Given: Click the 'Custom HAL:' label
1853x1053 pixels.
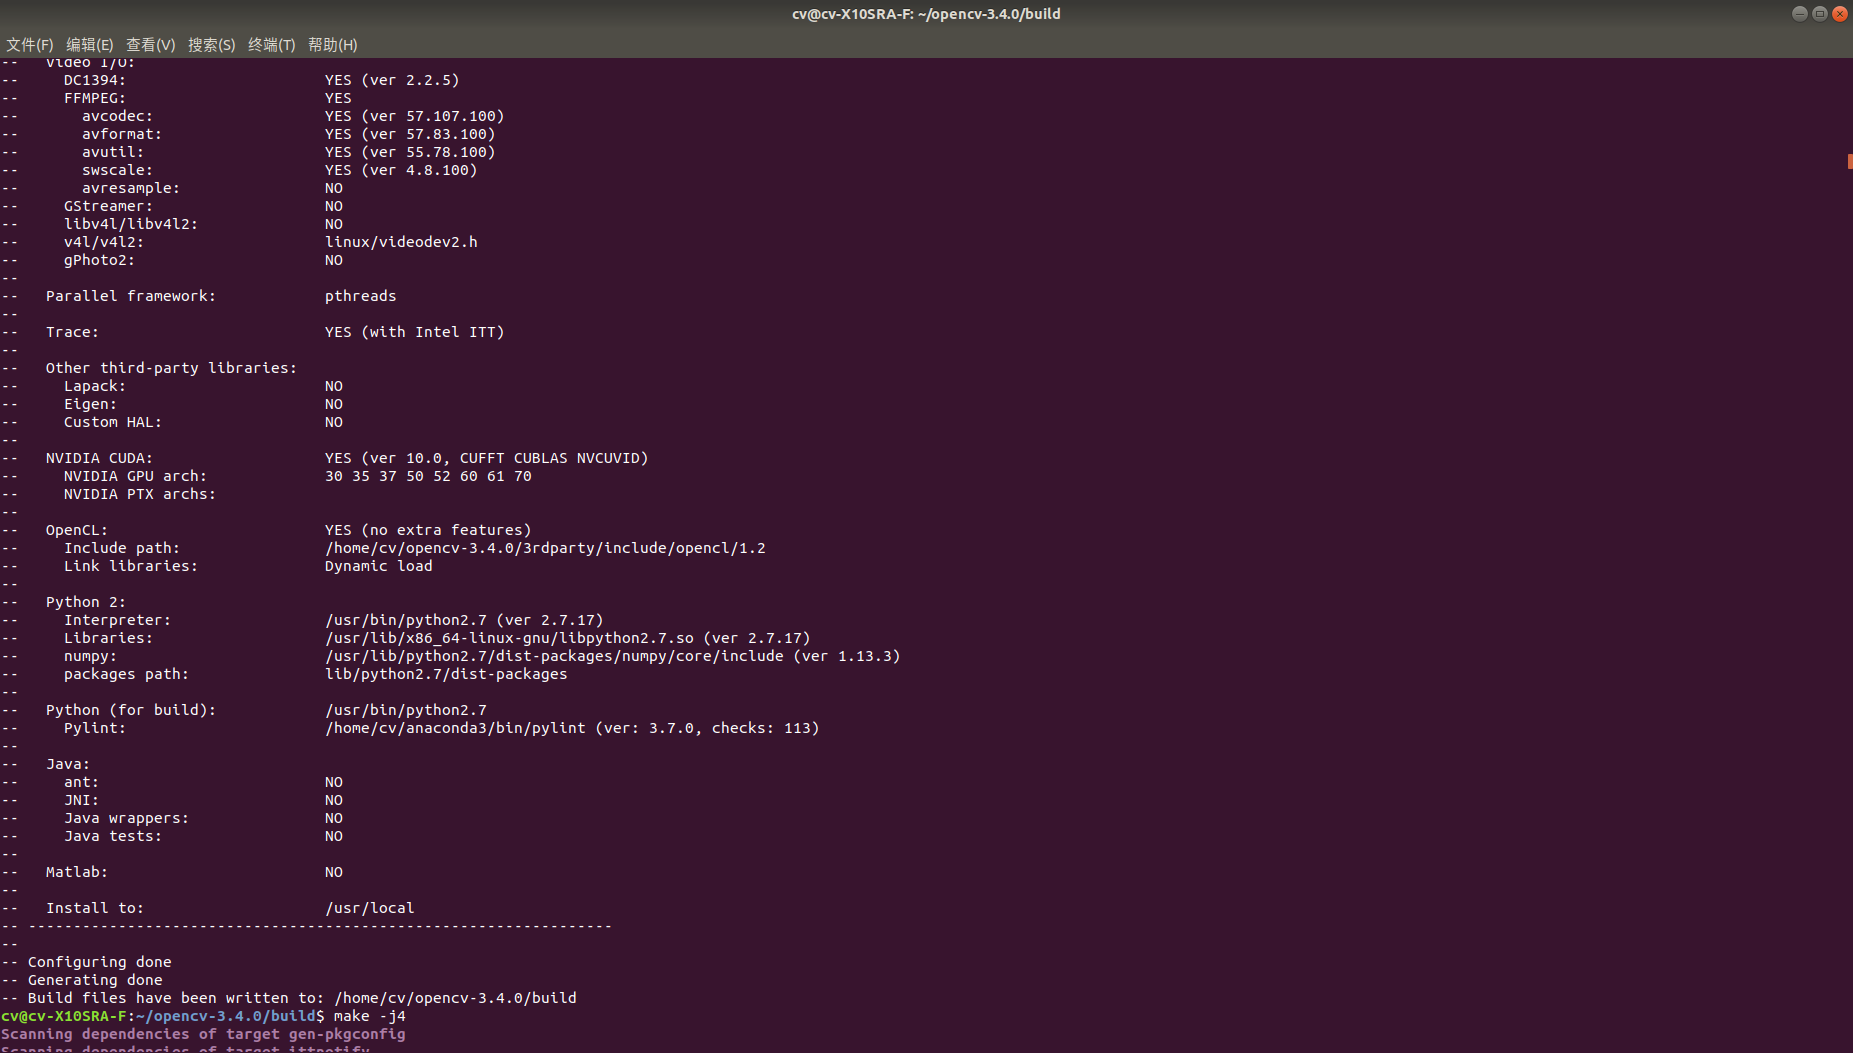Looking at the screenshot, I should (x=113, y=422).
